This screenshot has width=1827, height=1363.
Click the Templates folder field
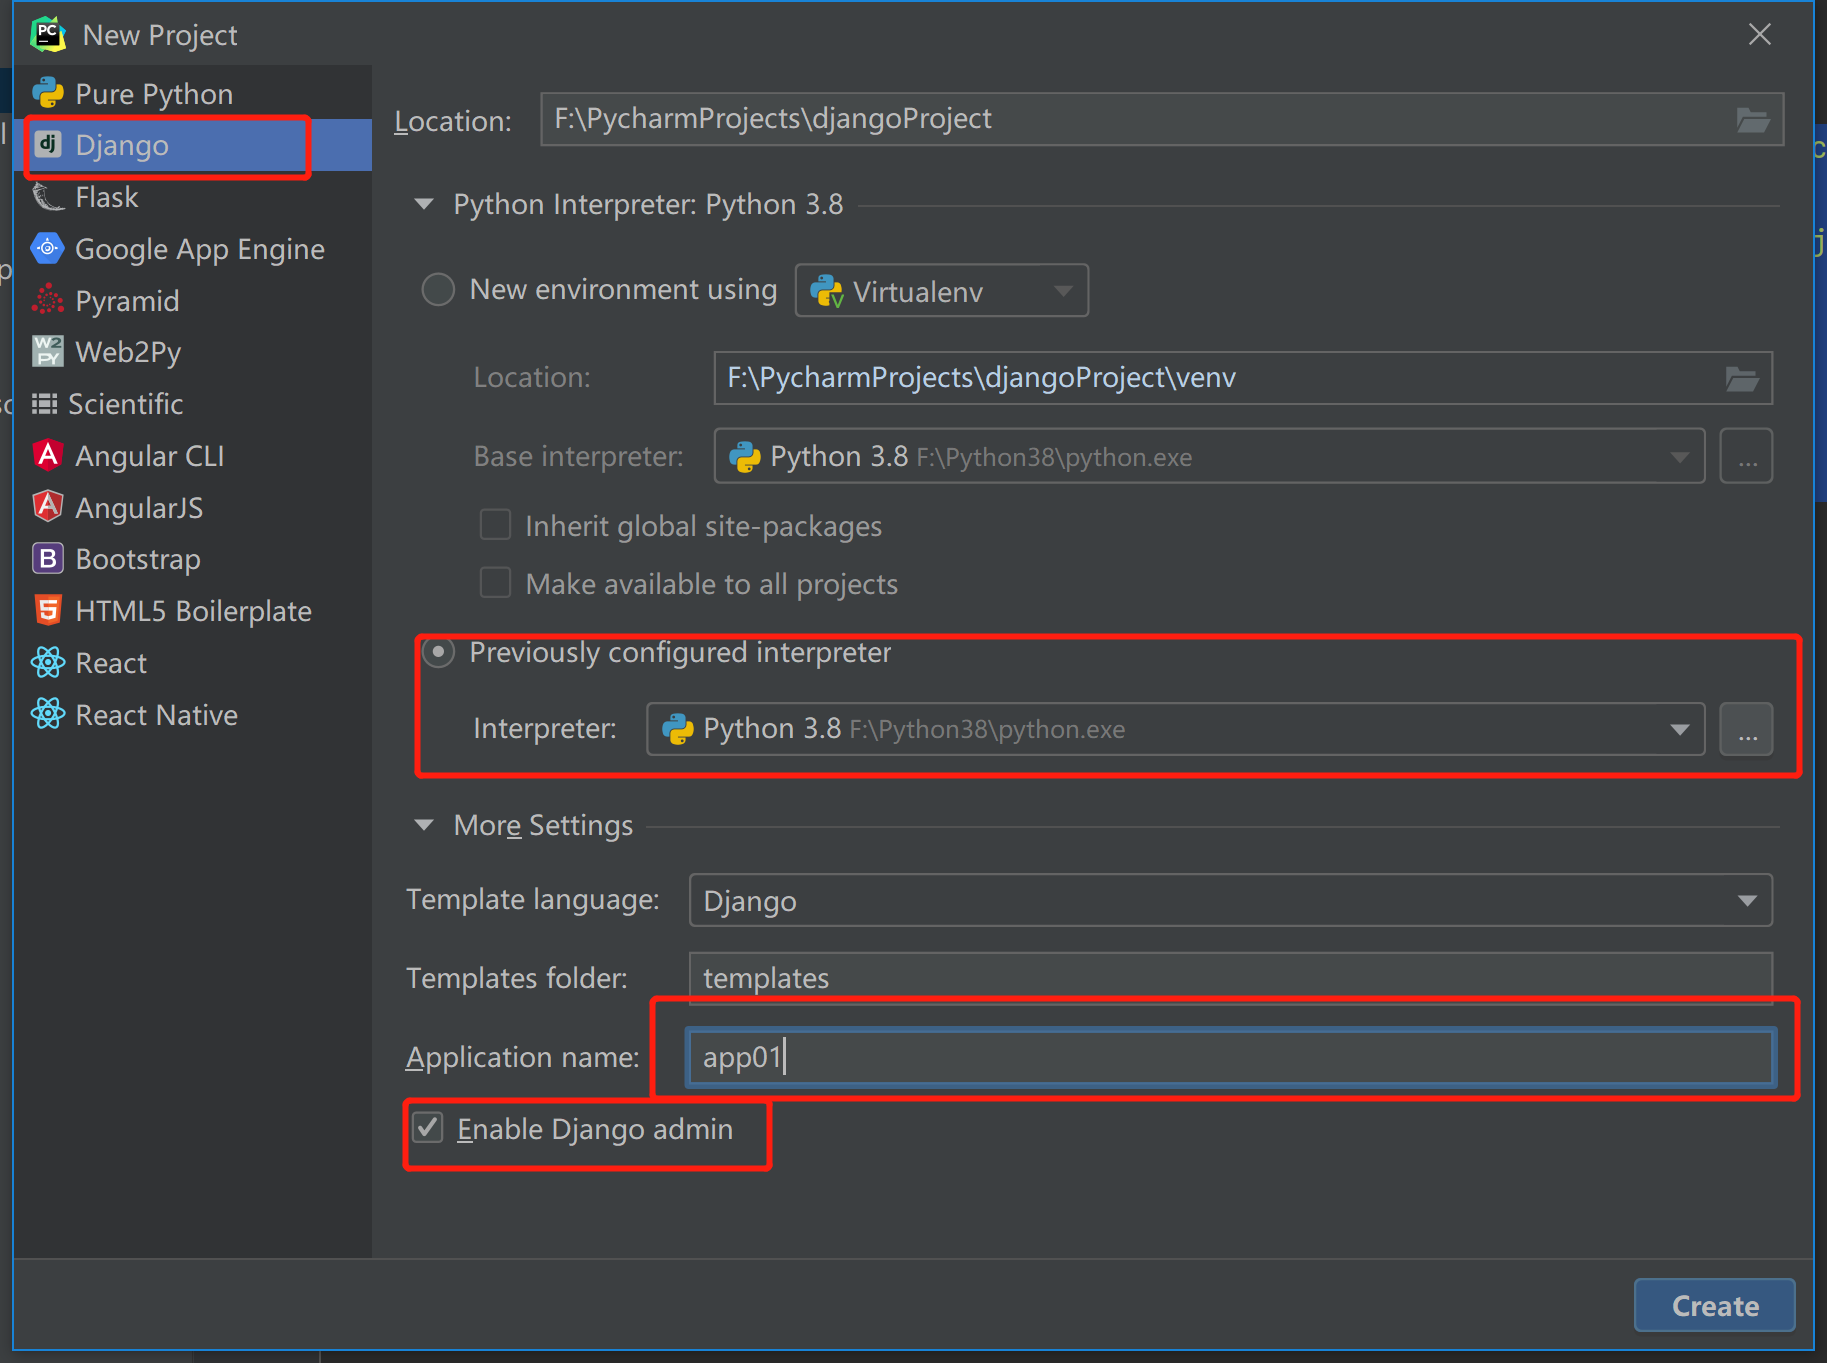[1230, 978]
